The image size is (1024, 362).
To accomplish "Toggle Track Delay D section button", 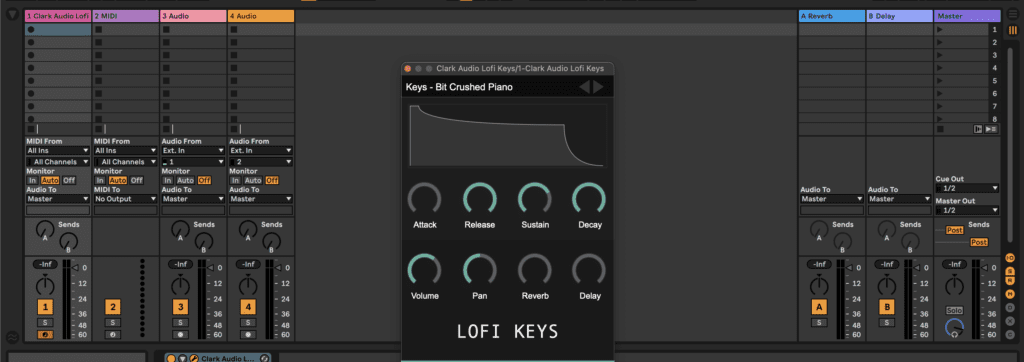I will click(x=1010, y=308).
